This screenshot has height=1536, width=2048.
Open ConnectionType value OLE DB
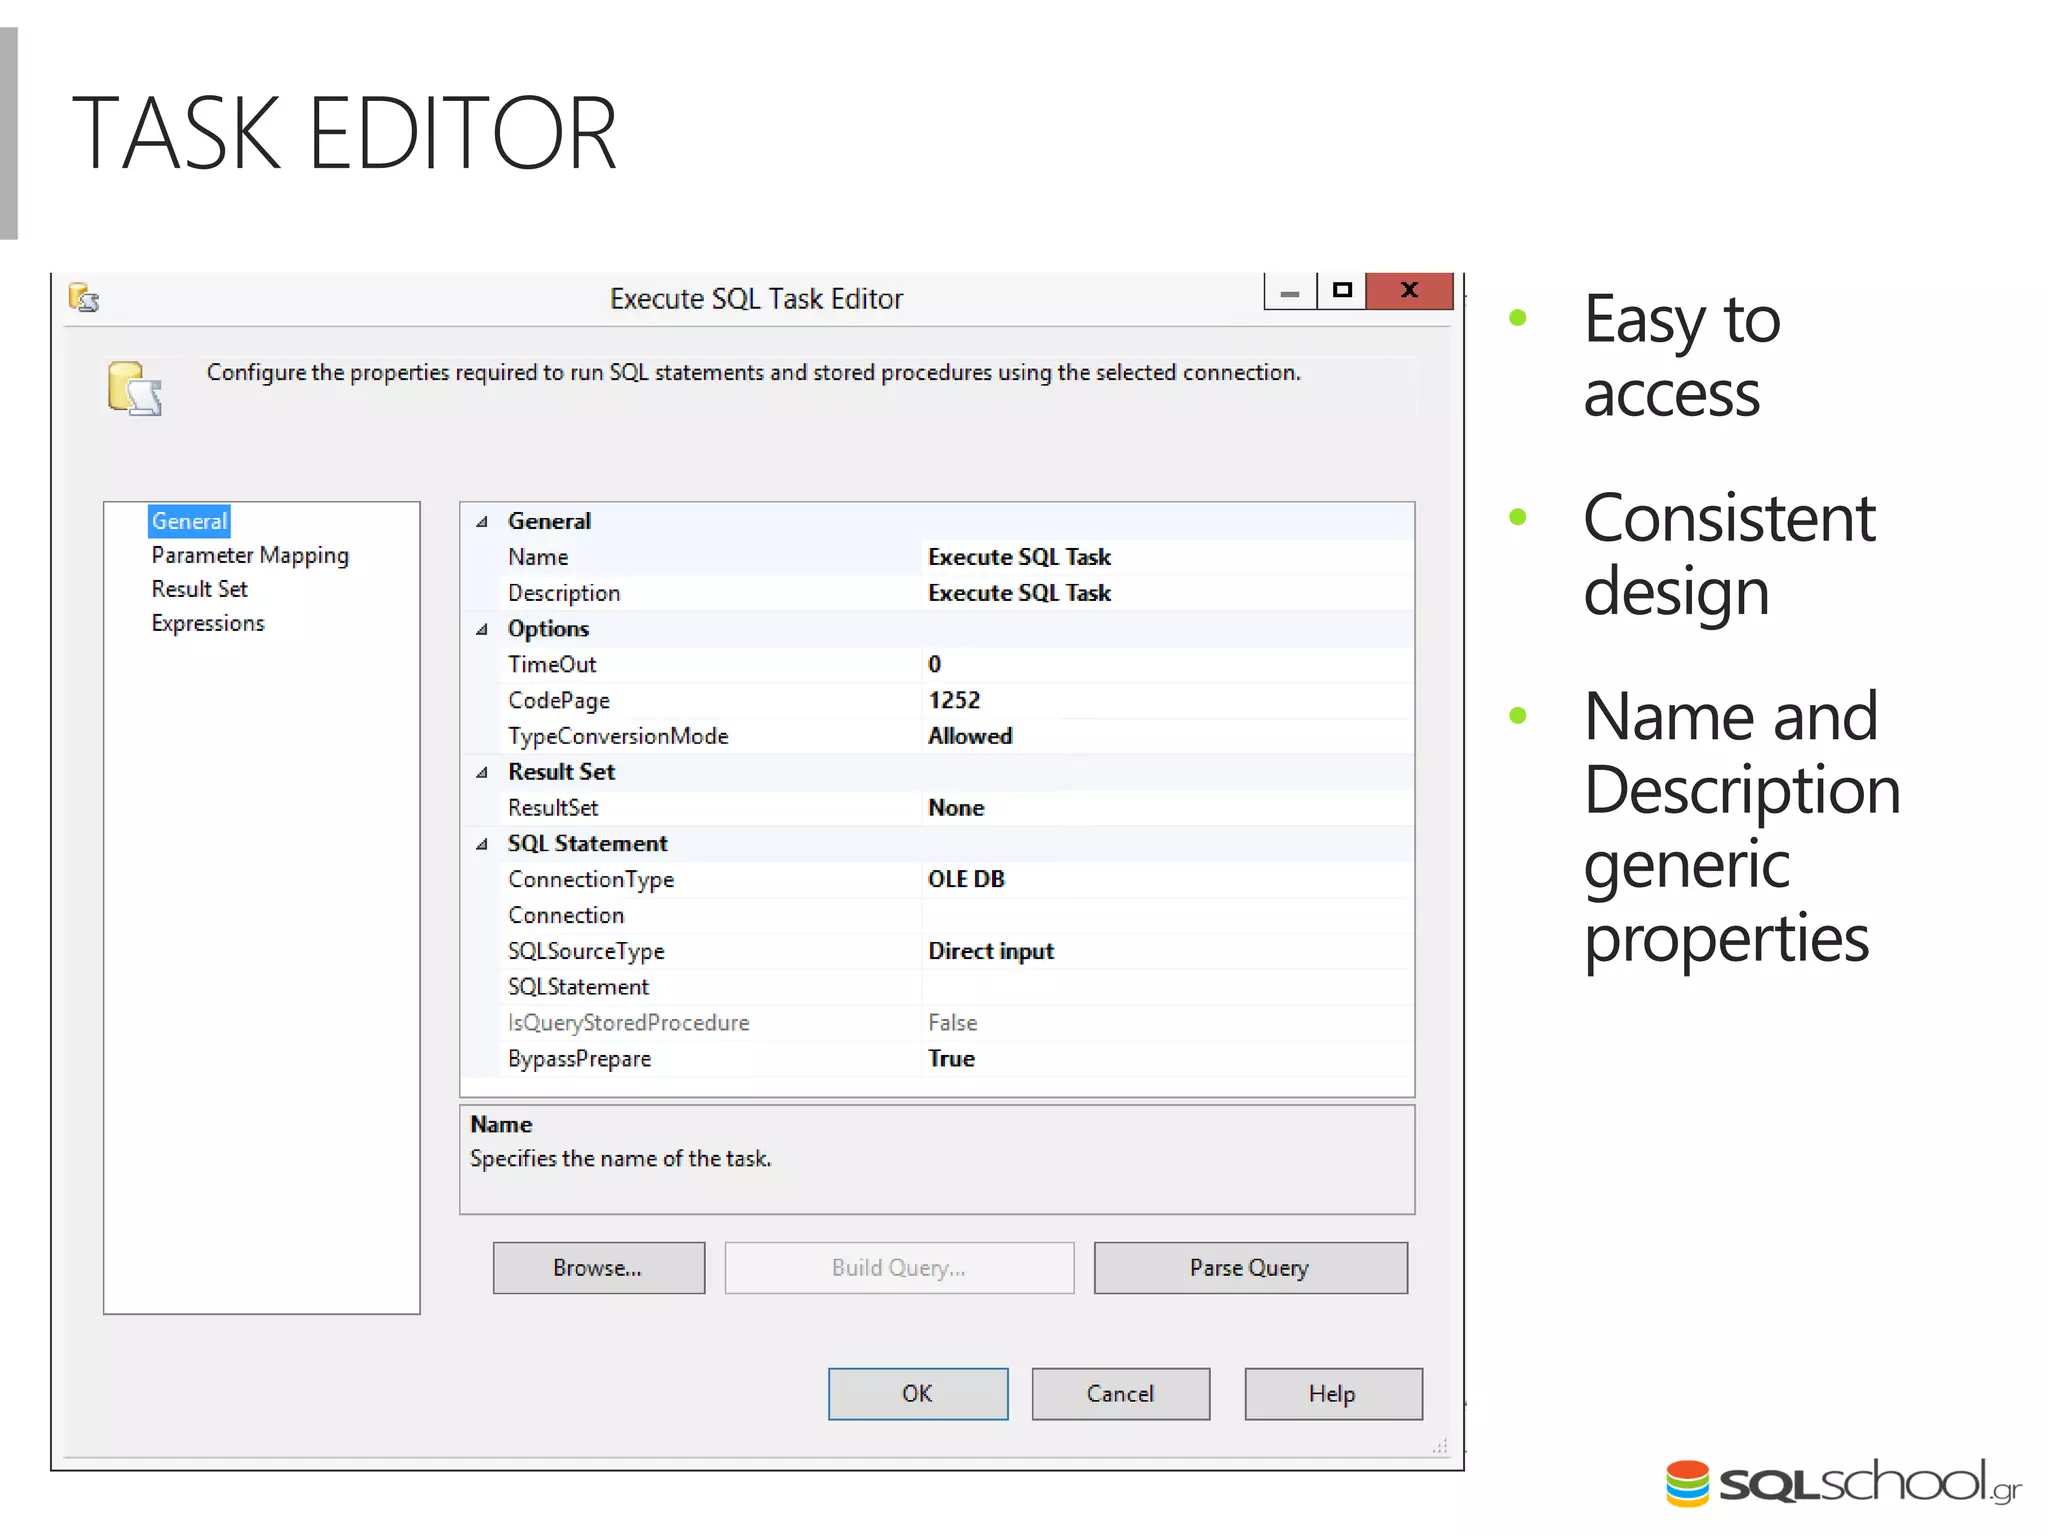(1167, 879)
